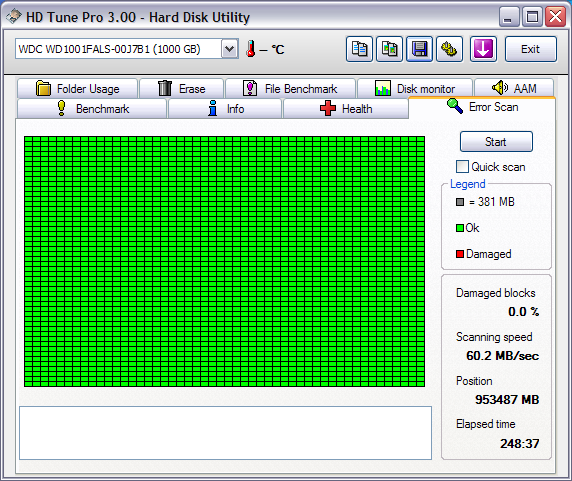
Task: Go to the Disk monitor tab
Action: coord(415,89)
